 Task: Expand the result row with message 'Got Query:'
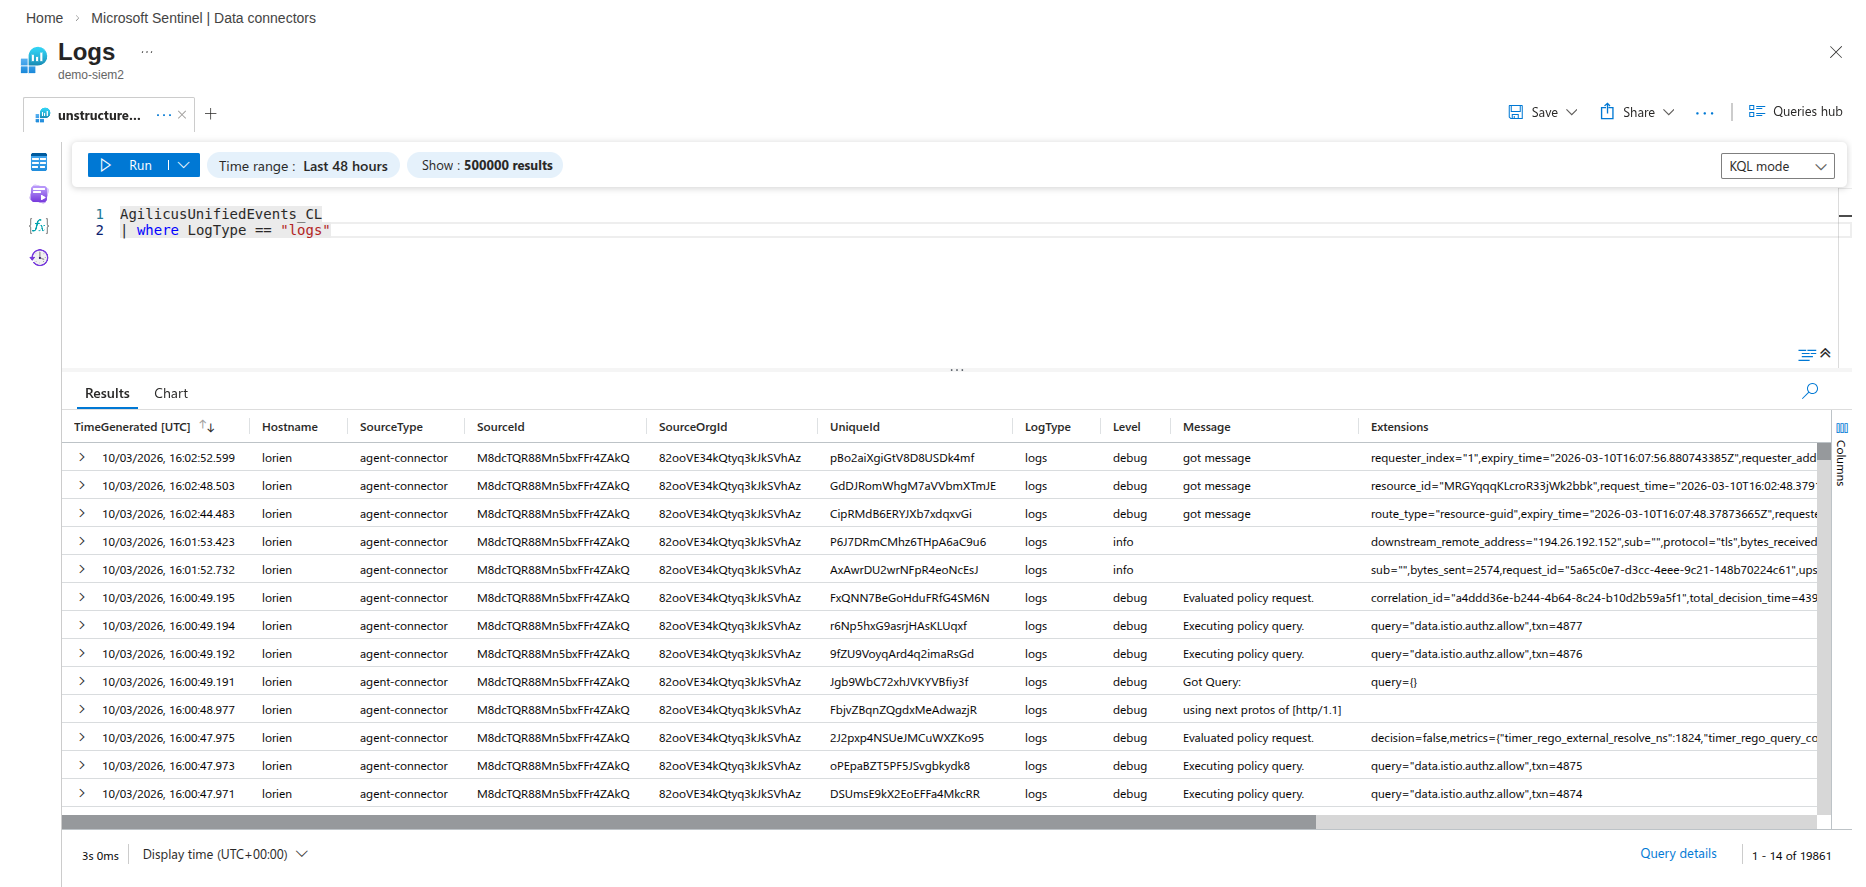82,682
